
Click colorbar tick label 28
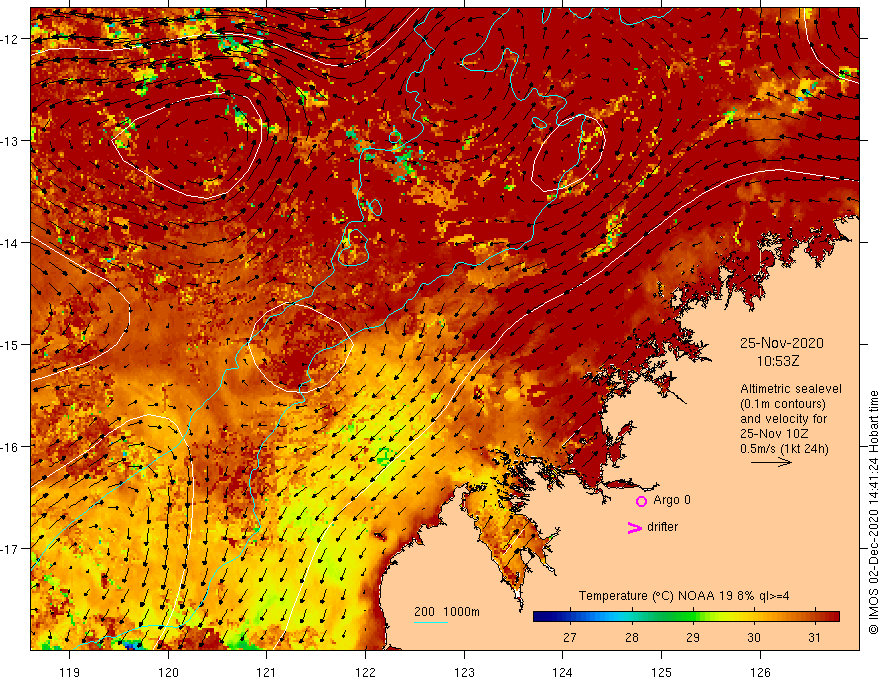click(631, 637)
